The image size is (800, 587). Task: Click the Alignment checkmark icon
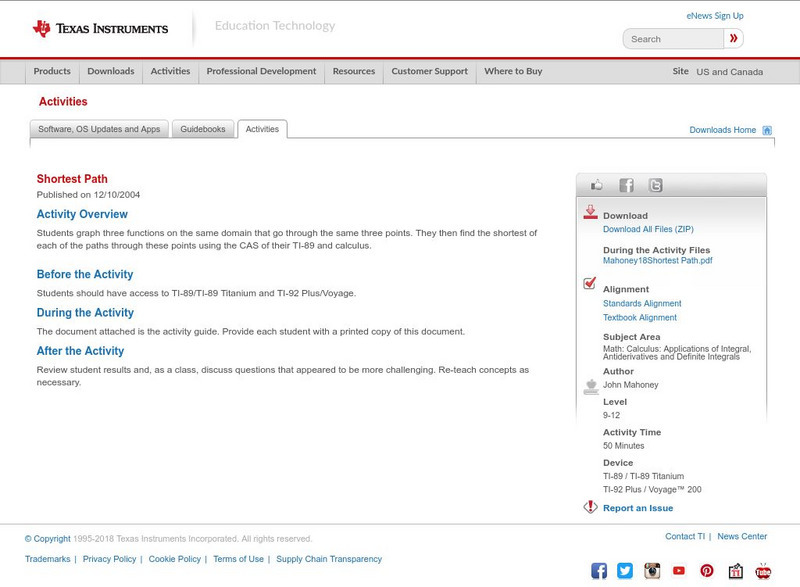[590, 283]
